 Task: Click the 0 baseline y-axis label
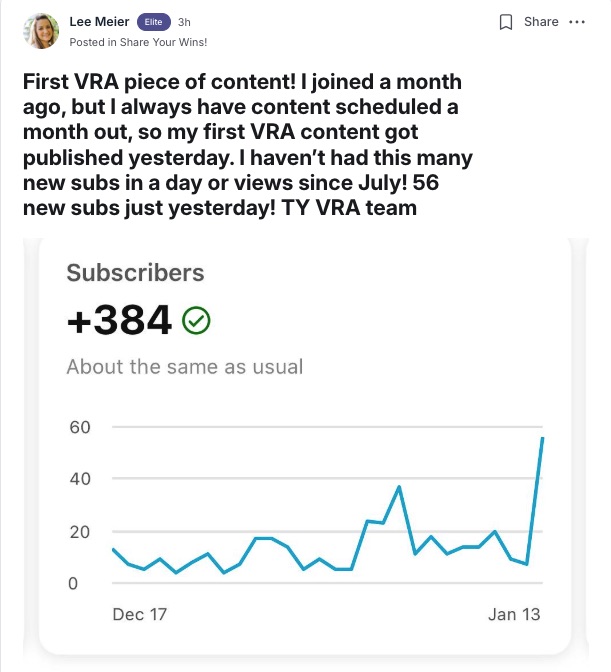tap(72, 583)
